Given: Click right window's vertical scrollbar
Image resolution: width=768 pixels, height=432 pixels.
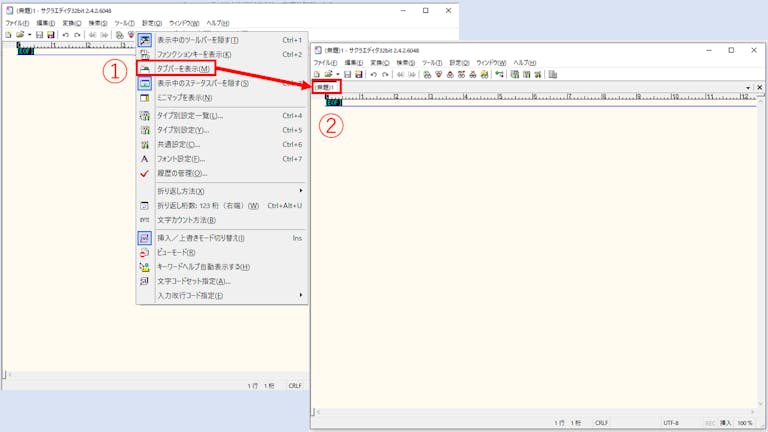Looking at the screenshot, I should [760, 252].
